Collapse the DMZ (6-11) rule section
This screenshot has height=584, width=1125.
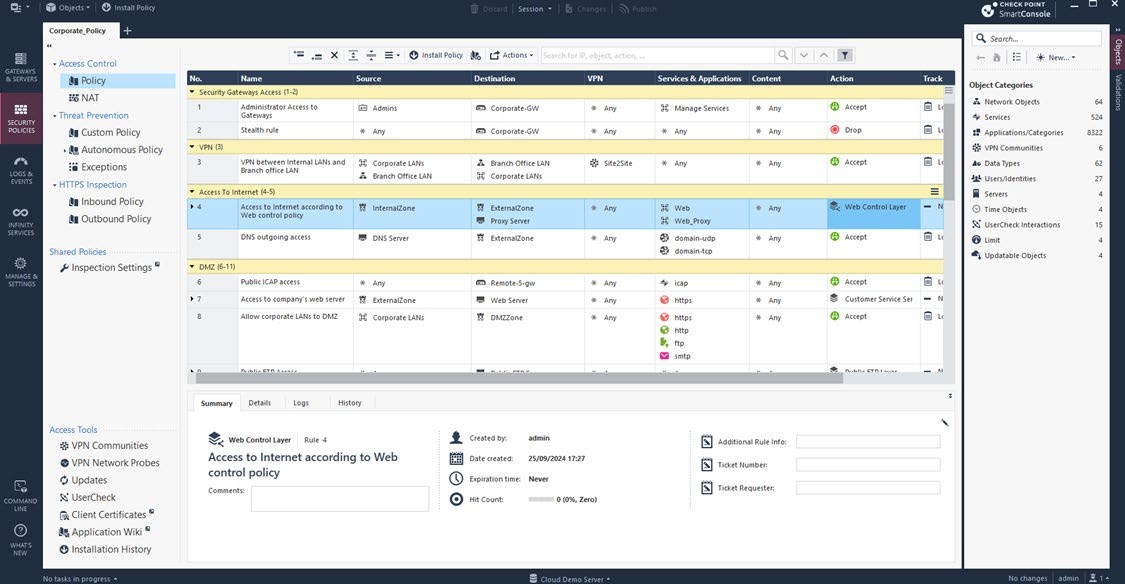[192, 267]
